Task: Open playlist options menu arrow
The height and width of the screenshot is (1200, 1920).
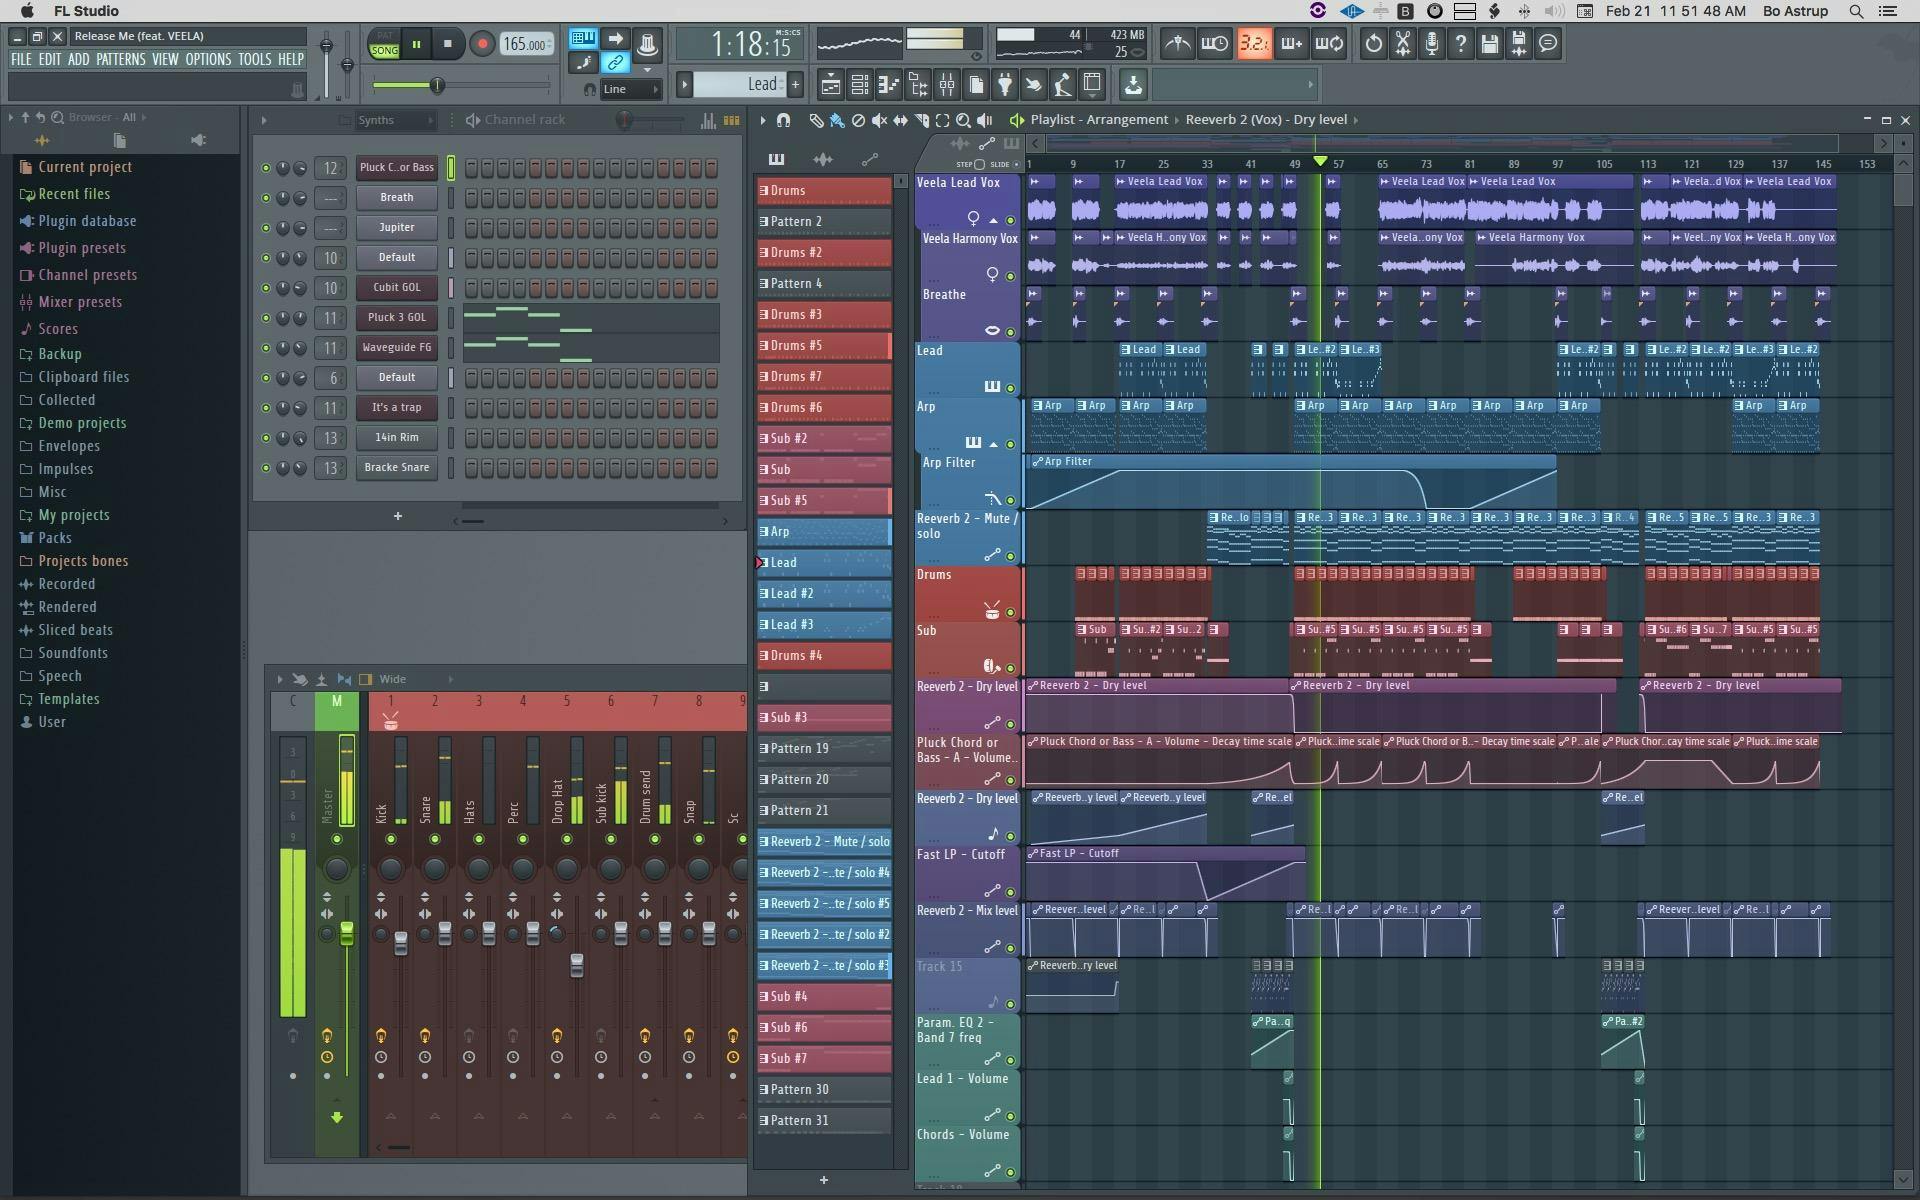Action: point(762,120)
